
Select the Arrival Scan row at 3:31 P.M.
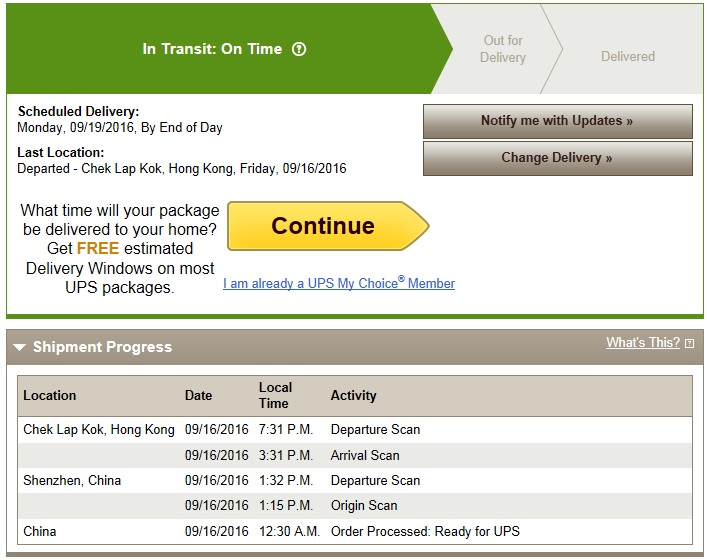tap(355, 455)
